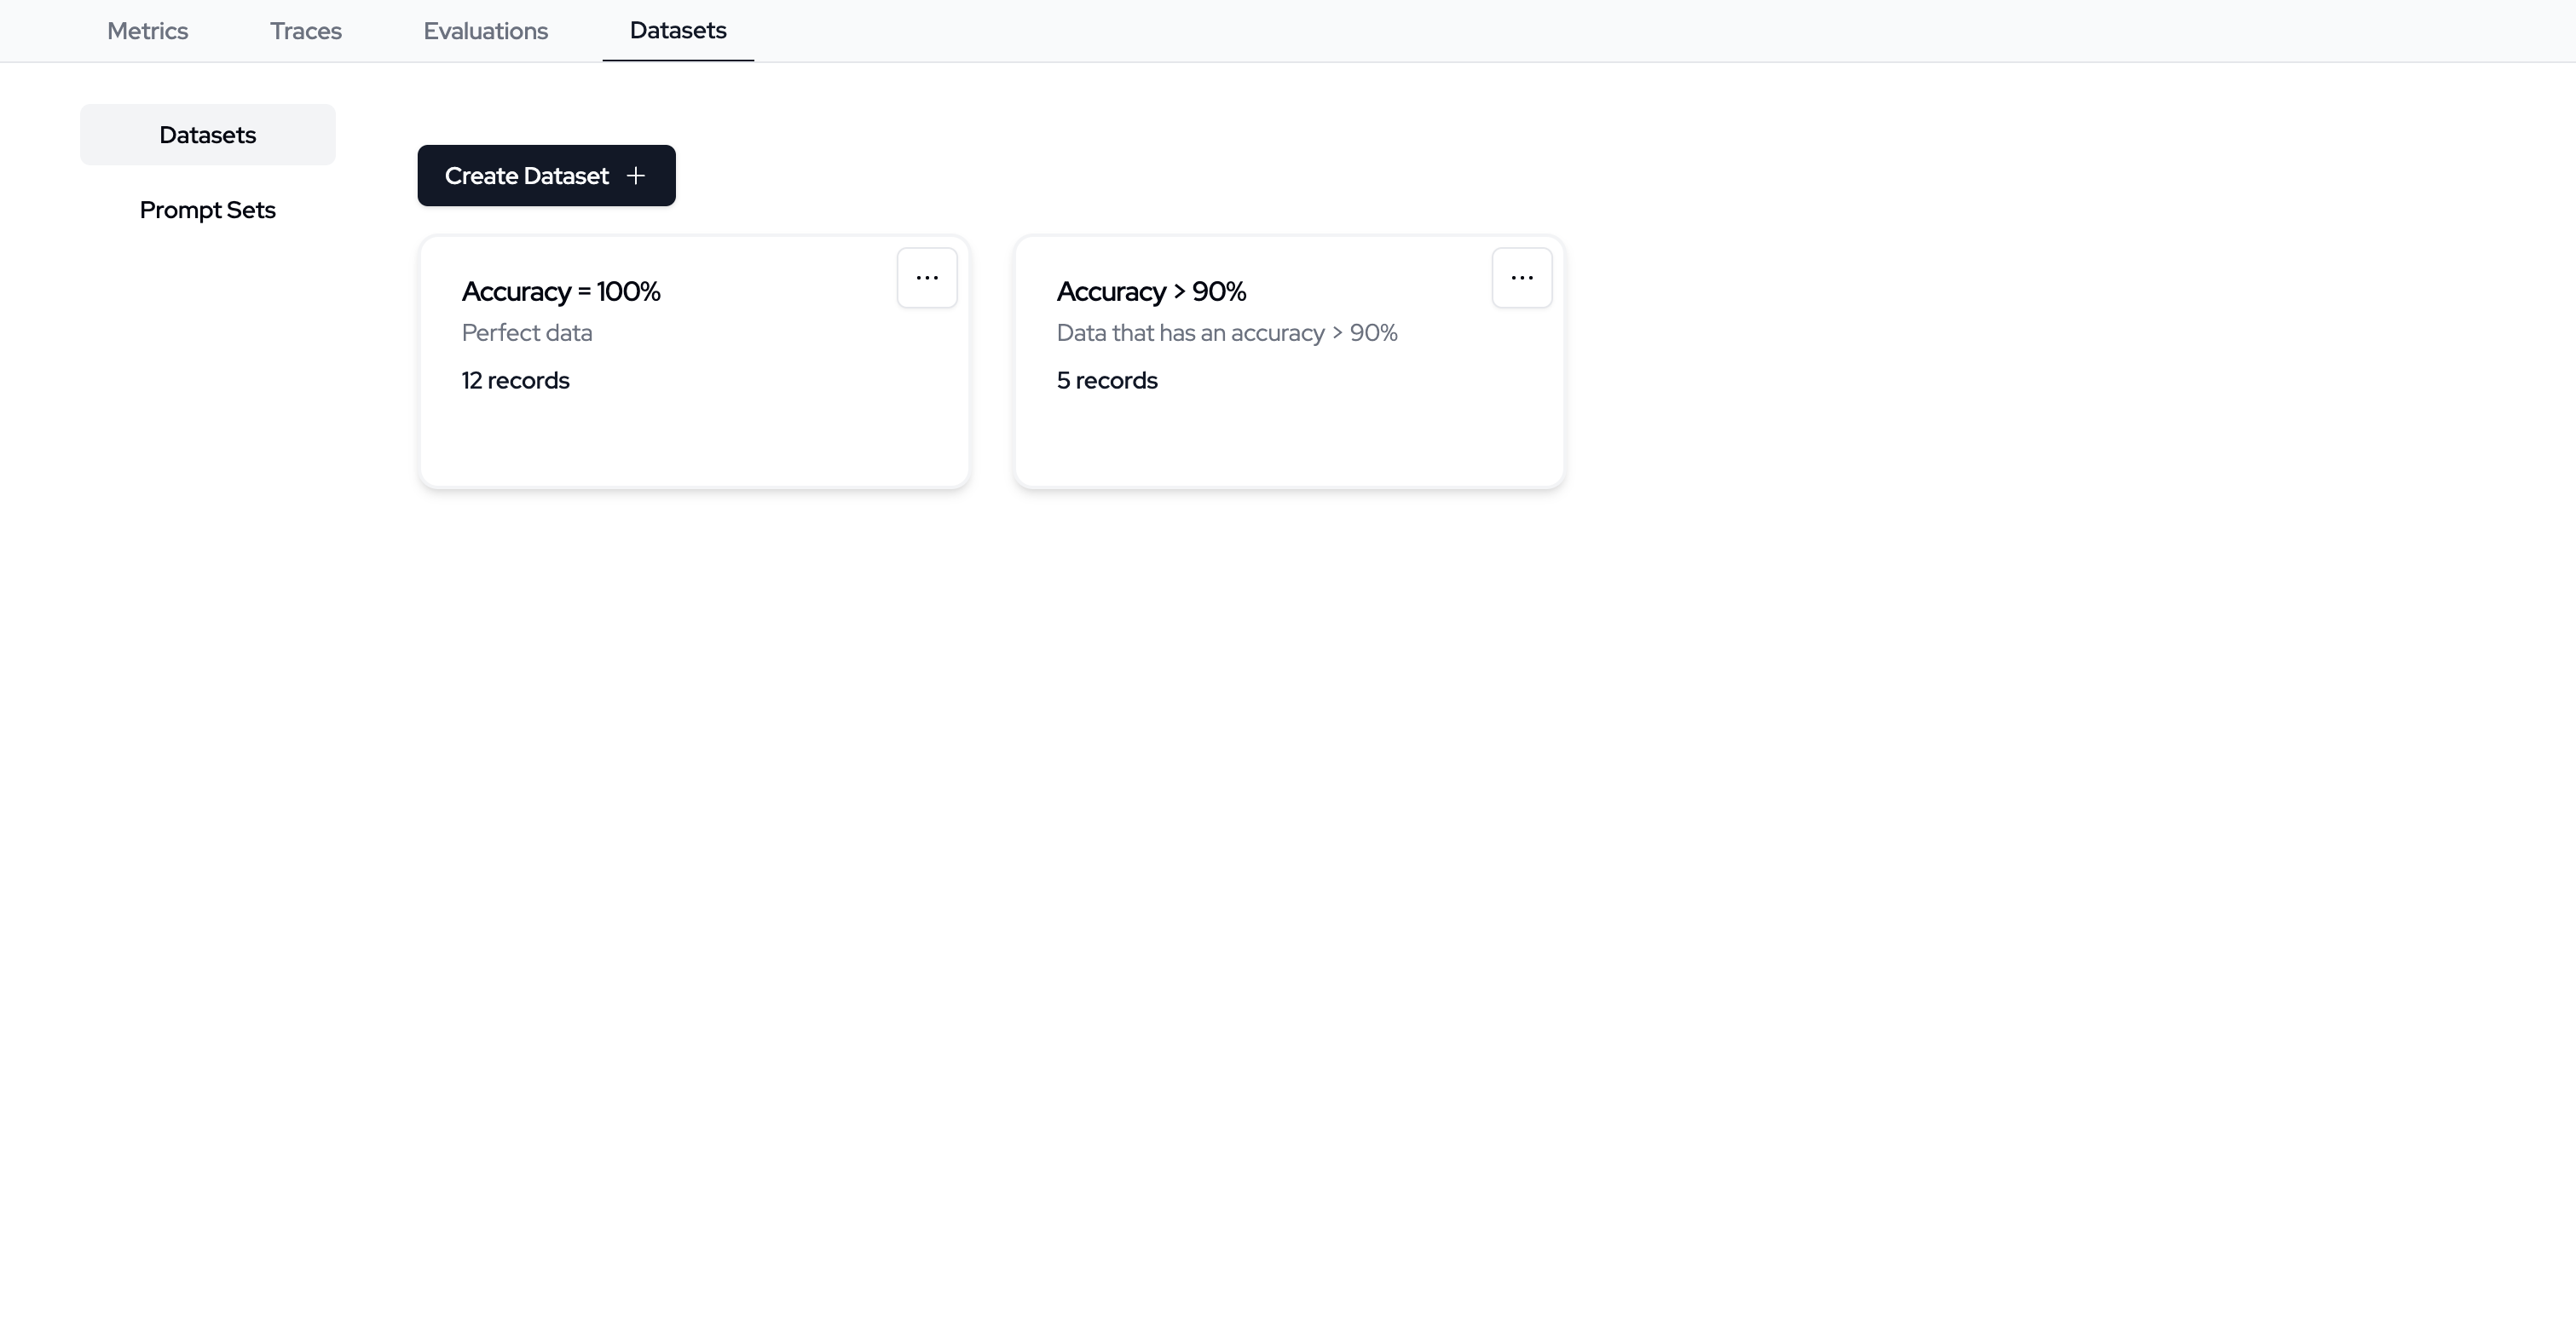Open the Evaluations tab
Screen dimensions: 2576x1326
485,31
